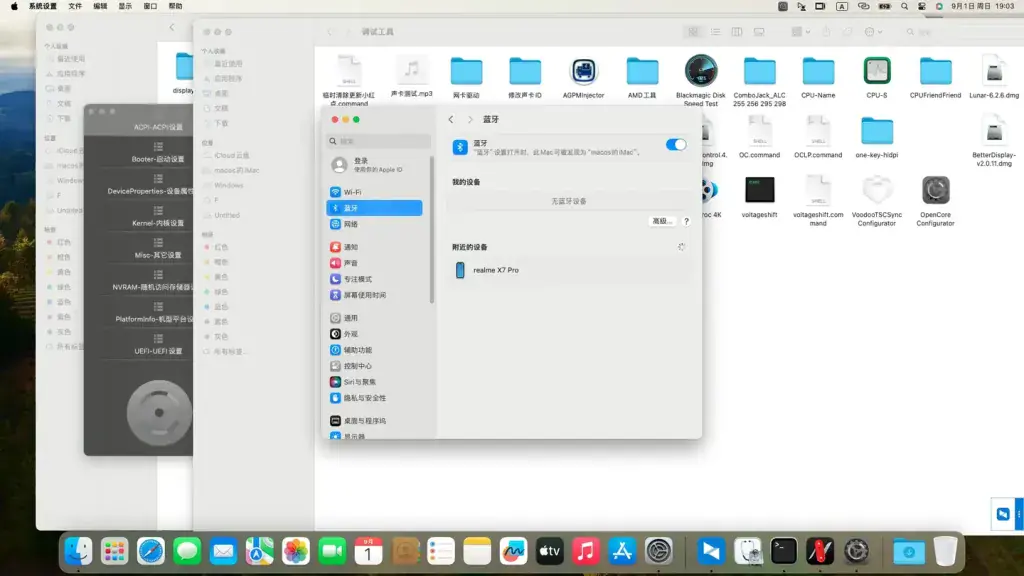This screenshot has height=576, width=1024.
Task: Open 屏幕使用时间 (Screen Time) settings
Action: click(374, 295)
